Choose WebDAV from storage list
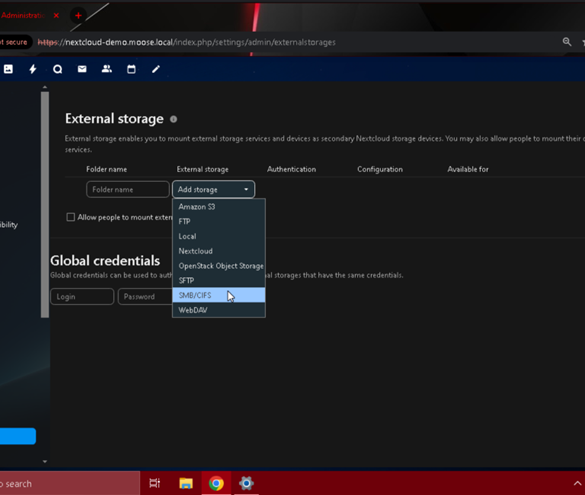This screenshot has width=585, height=495. pyautogui.click(x=219, y=310)
